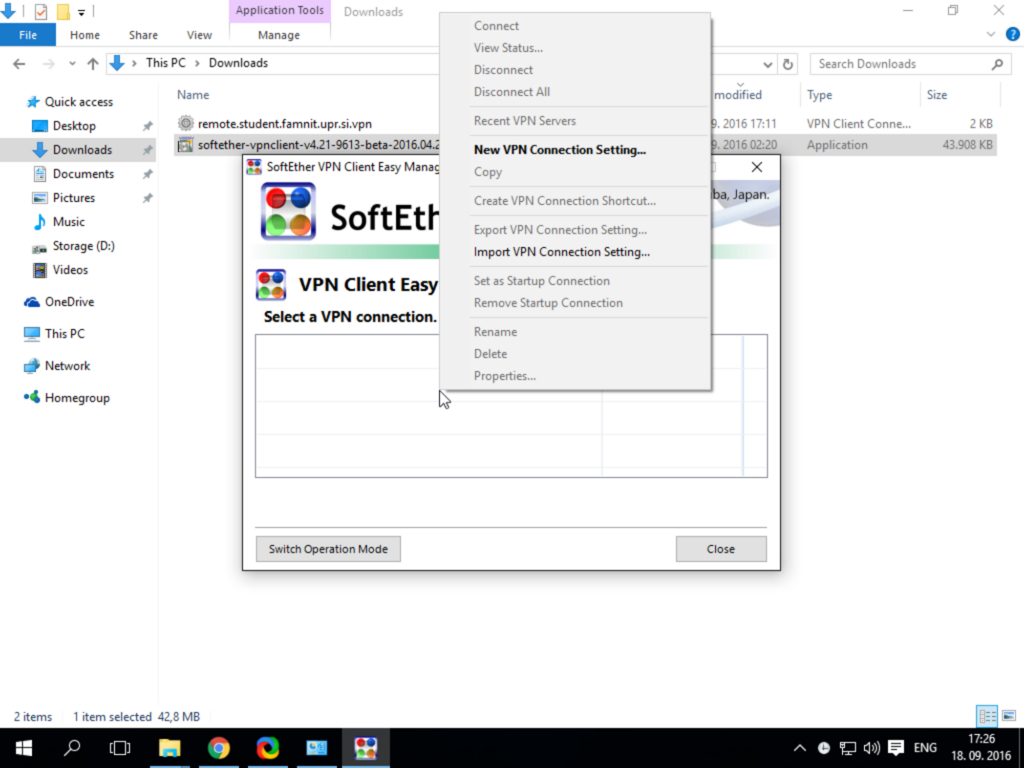The width and height of the screenshot is (1024, 768).
Task: Click the Task View taskbar icon
Action: pos(120,748)
